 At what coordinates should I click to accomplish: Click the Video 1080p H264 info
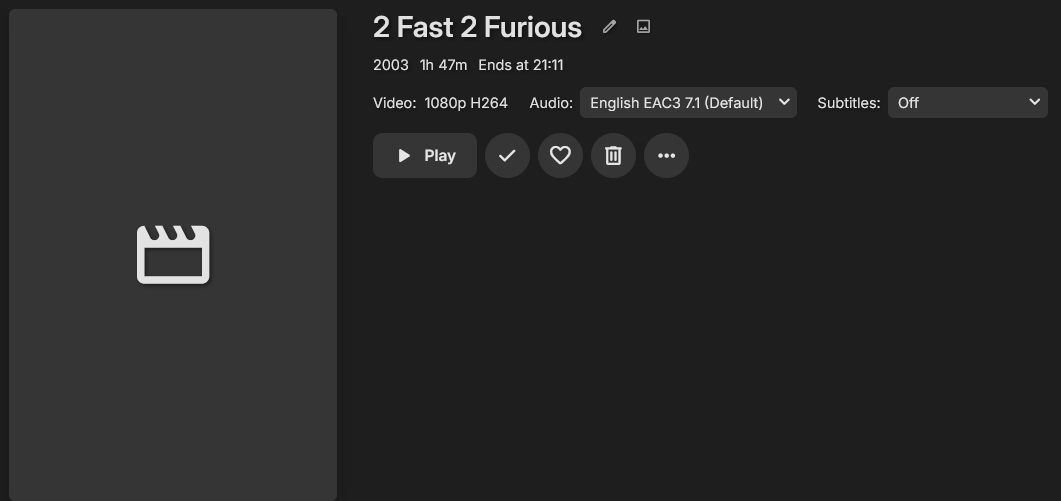coord(440,103)
